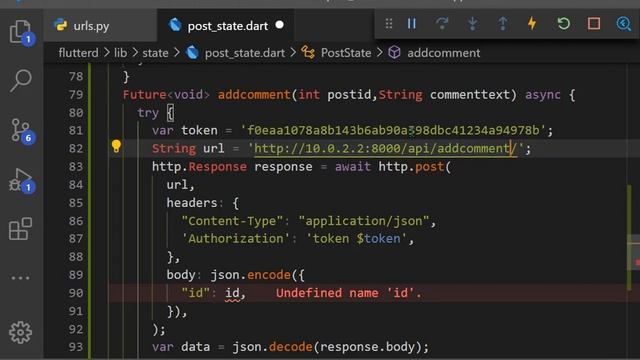Click line number 83 in the gutter
Viewport: 640px width, 360px height.
click(76, 167)
